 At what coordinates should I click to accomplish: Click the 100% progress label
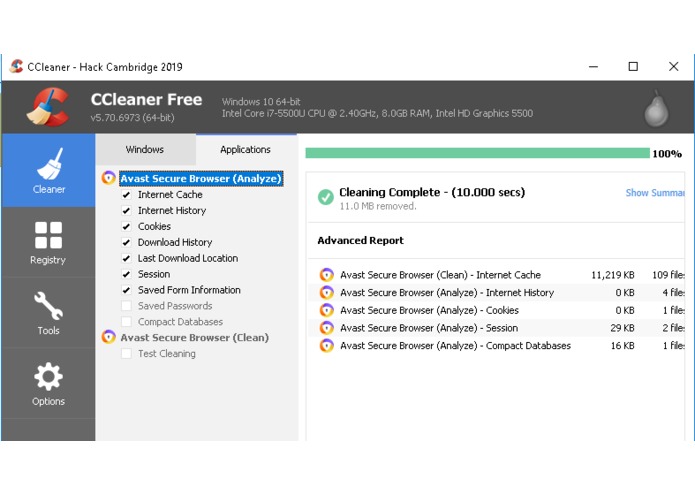coord(667,154)
